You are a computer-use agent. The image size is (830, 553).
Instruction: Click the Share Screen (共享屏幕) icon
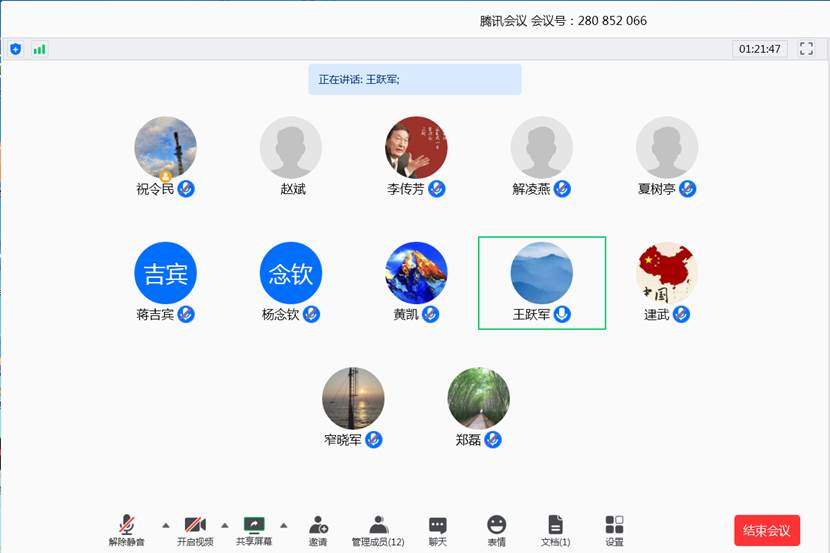(x=253, y=525)
